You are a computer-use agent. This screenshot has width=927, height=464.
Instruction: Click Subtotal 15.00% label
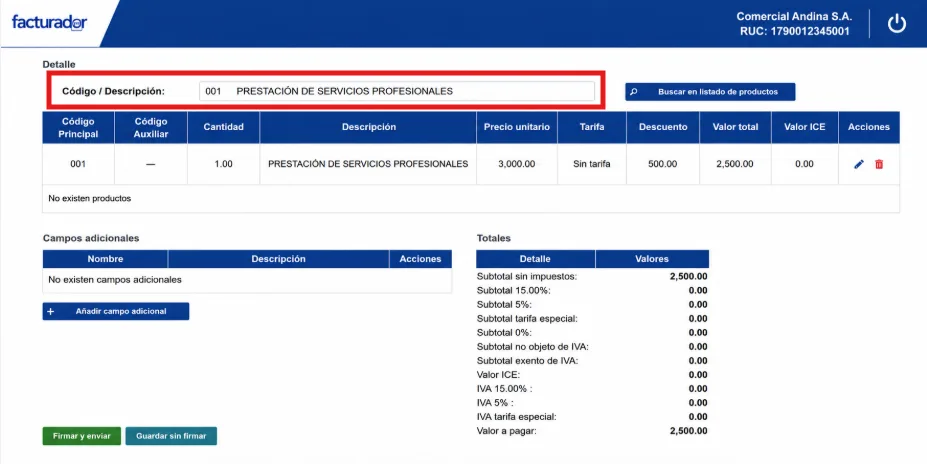[x=514, y=290]
